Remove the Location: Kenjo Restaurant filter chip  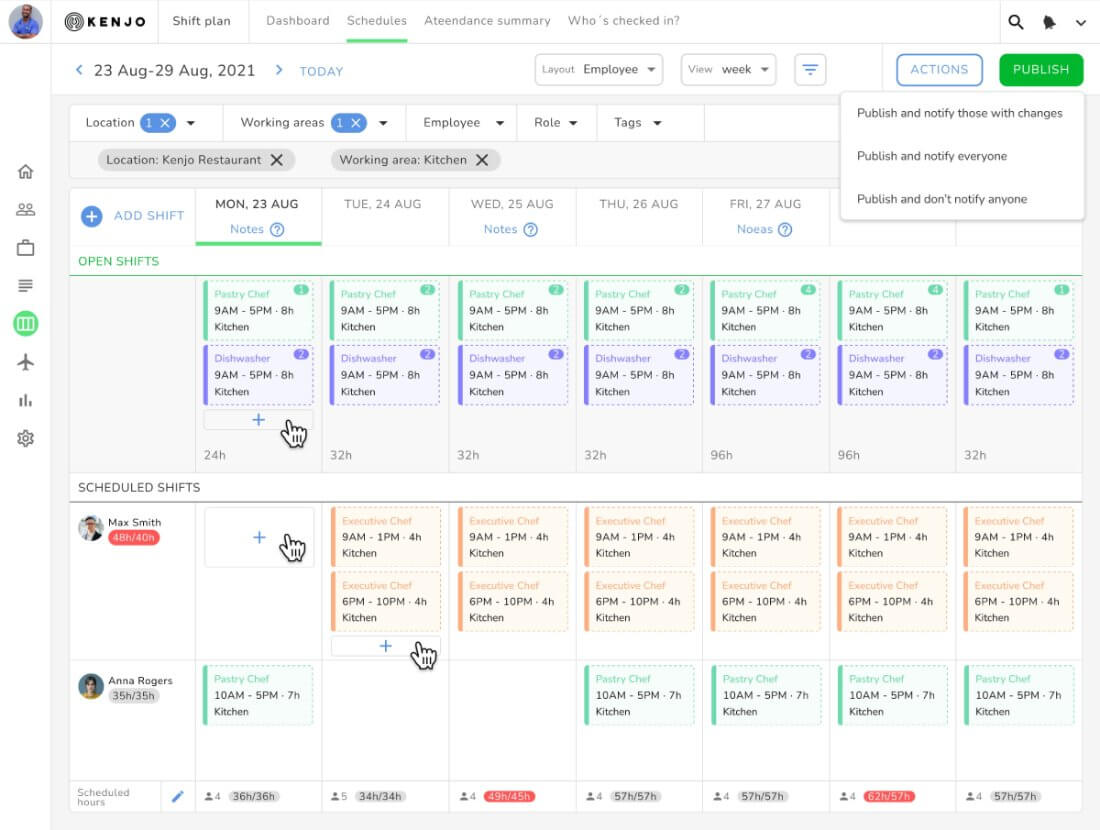coord(277,160)
